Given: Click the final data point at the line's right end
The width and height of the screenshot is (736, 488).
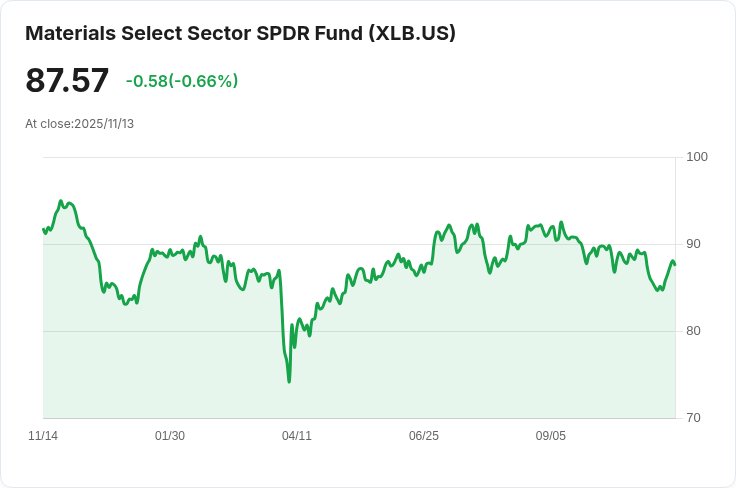Looking at the screenshot, I should coord(675,265).
